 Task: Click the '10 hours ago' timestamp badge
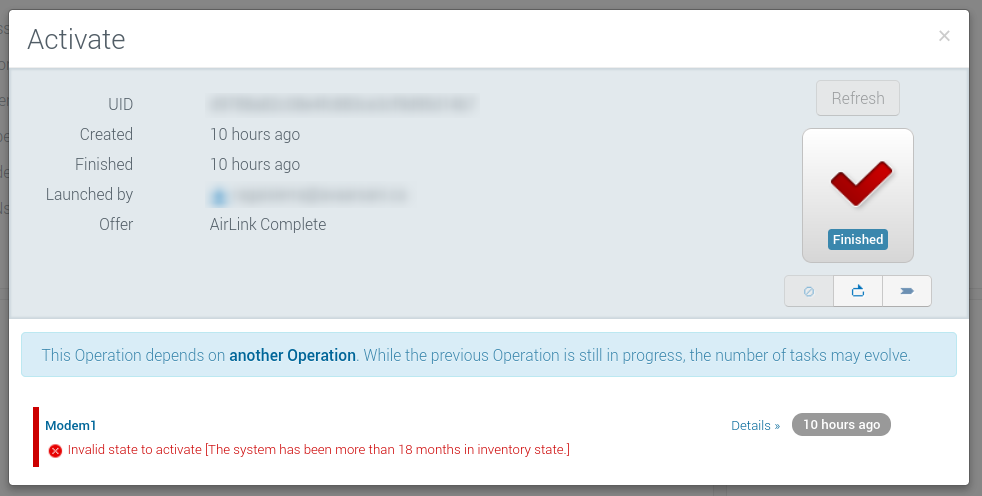pyautogui.click(x=841, y=425)
